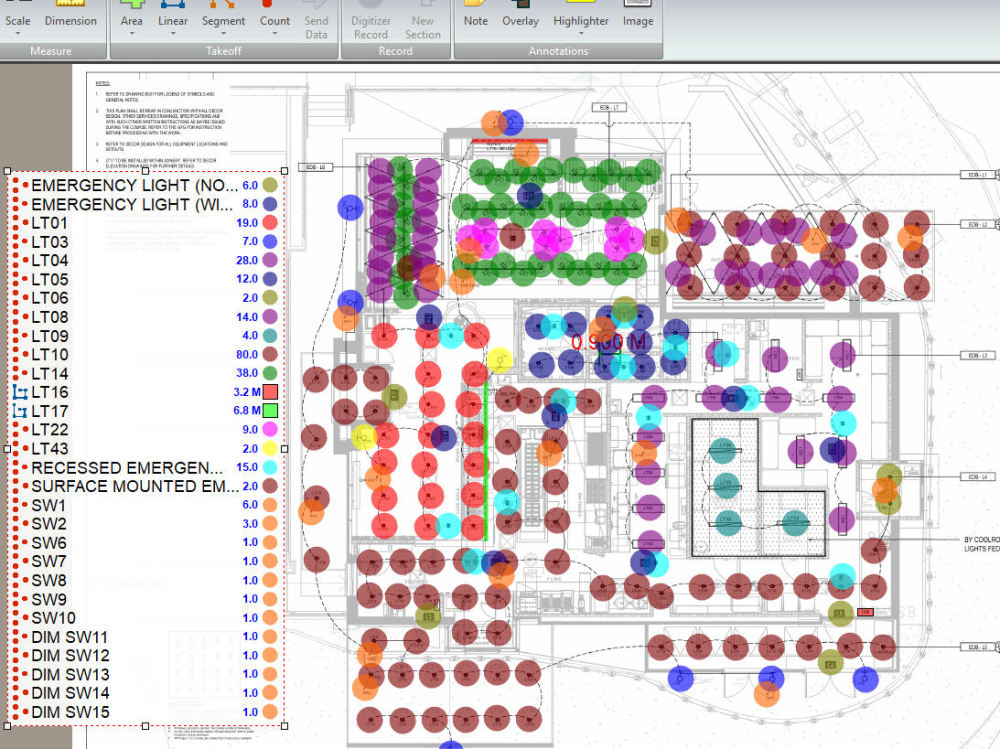Activate the Segment takeoff tool
This screenshot has height=749, width=1000.
[223, 18]
